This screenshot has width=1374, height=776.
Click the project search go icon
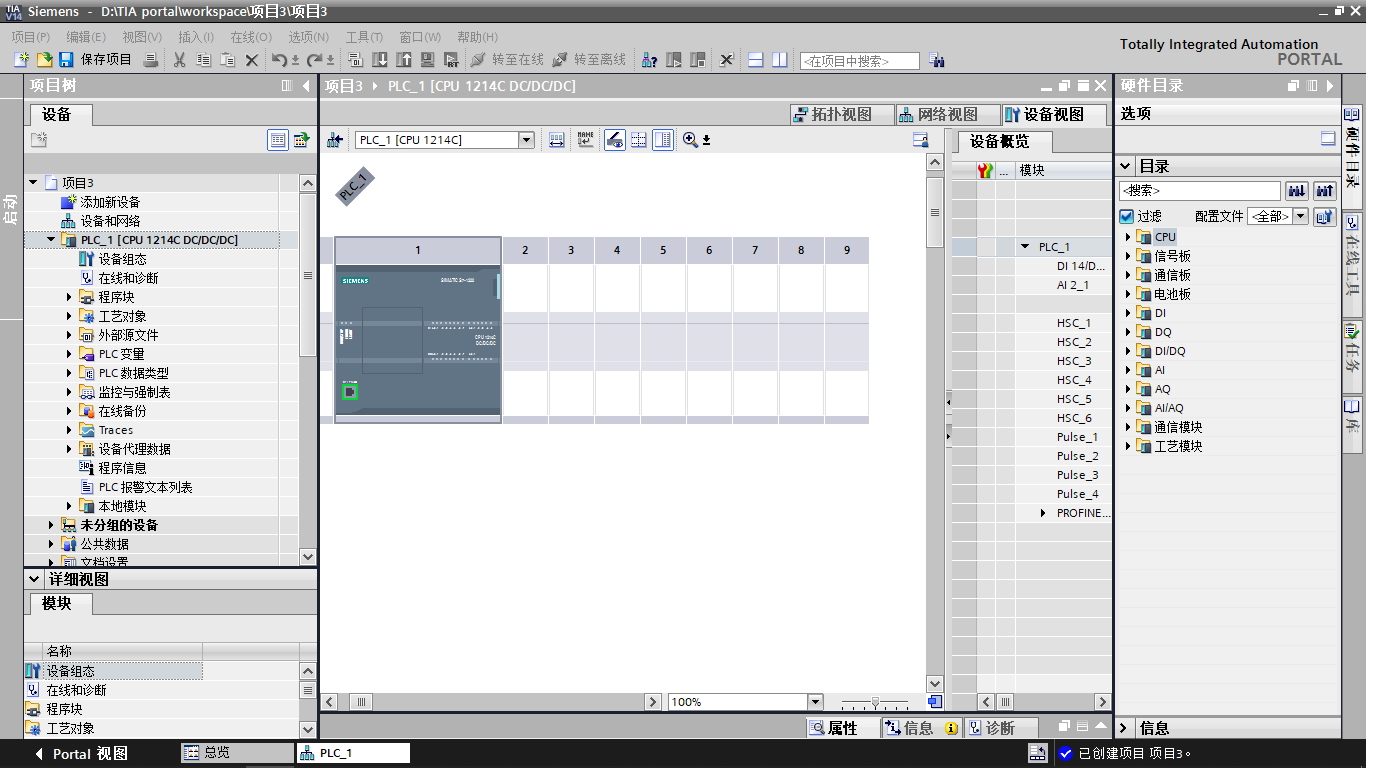pyautogui.click(x=937, y=60)
